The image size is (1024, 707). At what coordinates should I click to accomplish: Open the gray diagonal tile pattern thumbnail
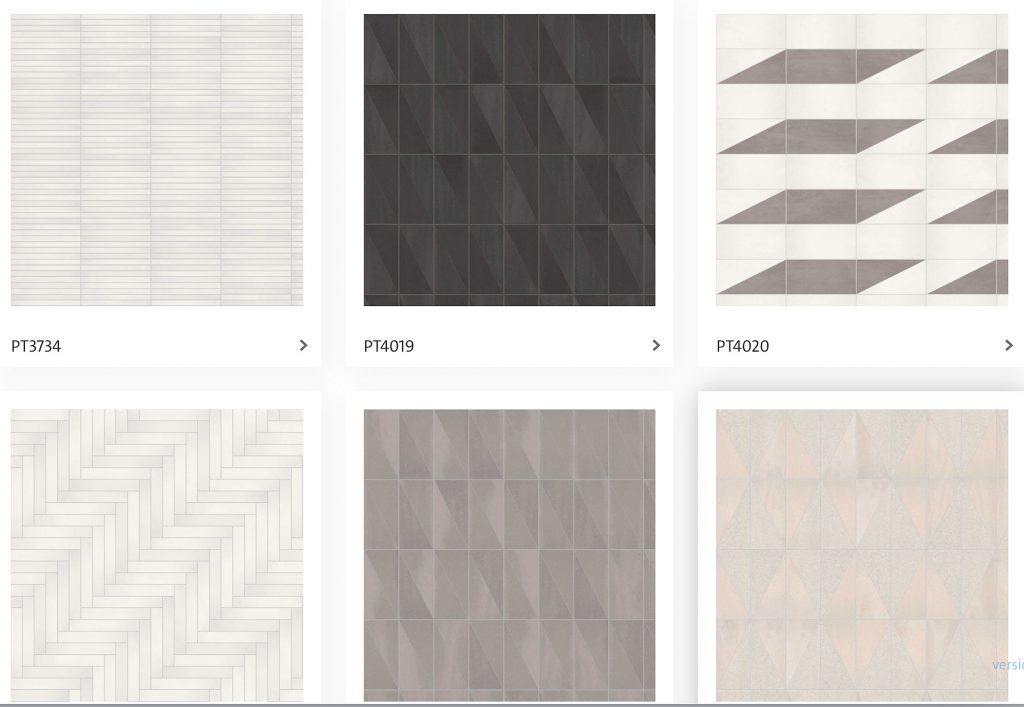tap(509, 556)
